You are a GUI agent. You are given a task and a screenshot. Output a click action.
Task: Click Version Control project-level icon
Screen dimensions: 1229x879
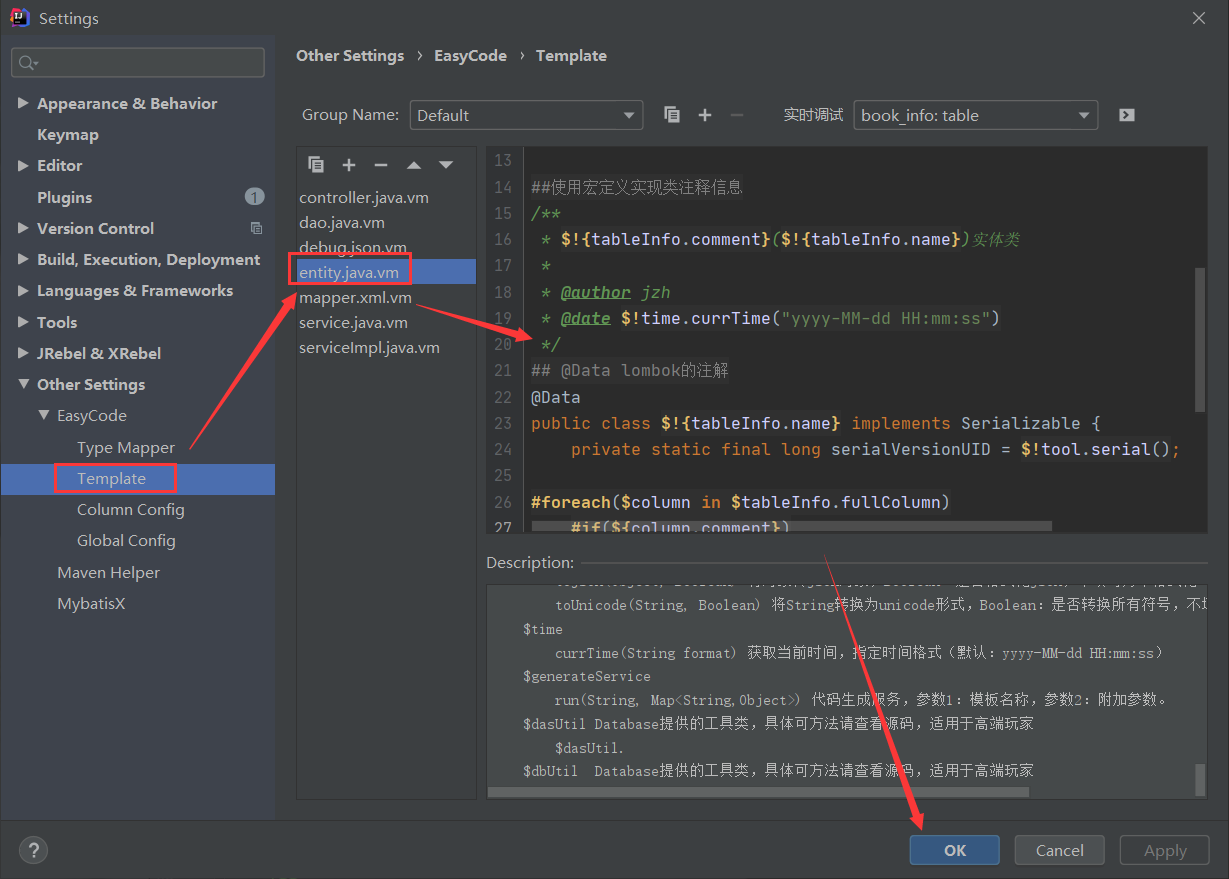click(x=256, y=228)
